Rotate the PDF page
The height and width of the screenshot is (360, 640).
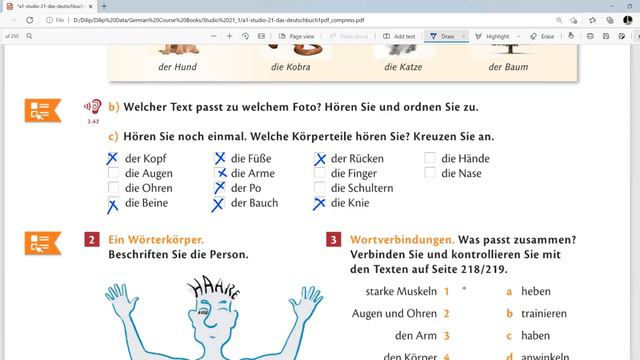(x=245, y=36)
